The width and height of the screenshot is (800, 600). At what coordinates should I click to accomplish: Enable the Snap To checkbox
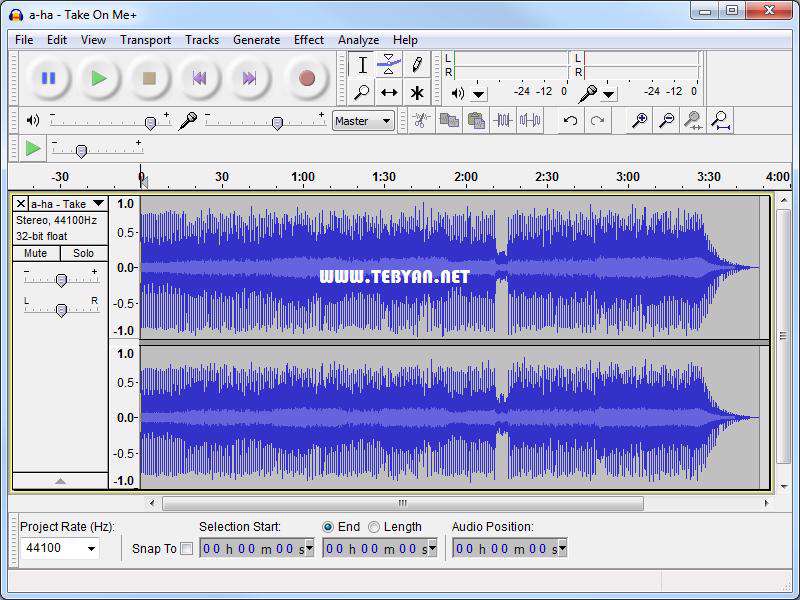tap(188, 548)
